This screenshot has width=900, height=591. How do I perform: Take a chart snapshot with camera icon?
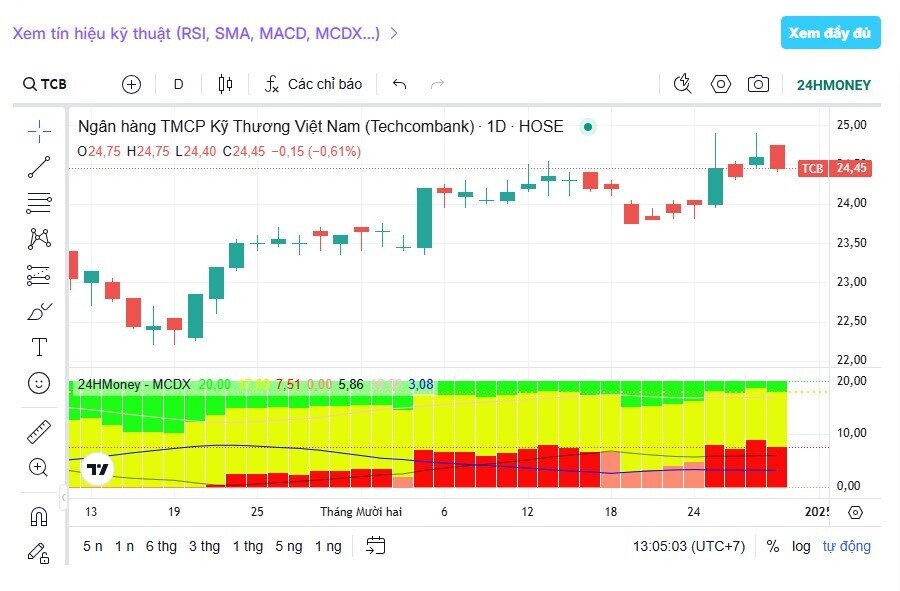[x=758, y=84]
